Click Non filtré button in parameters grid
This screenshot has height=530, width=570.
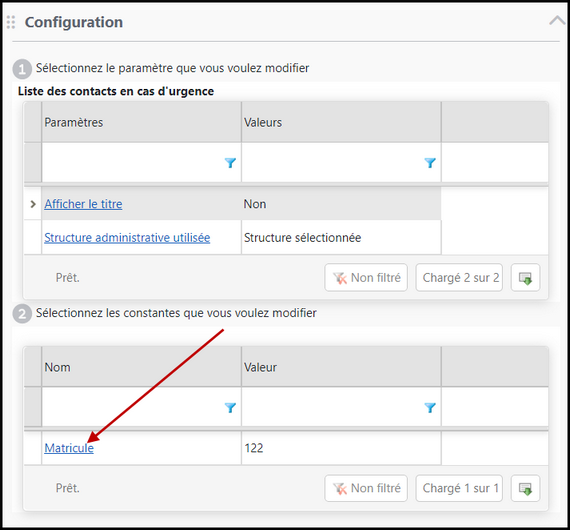click(366, 278)
